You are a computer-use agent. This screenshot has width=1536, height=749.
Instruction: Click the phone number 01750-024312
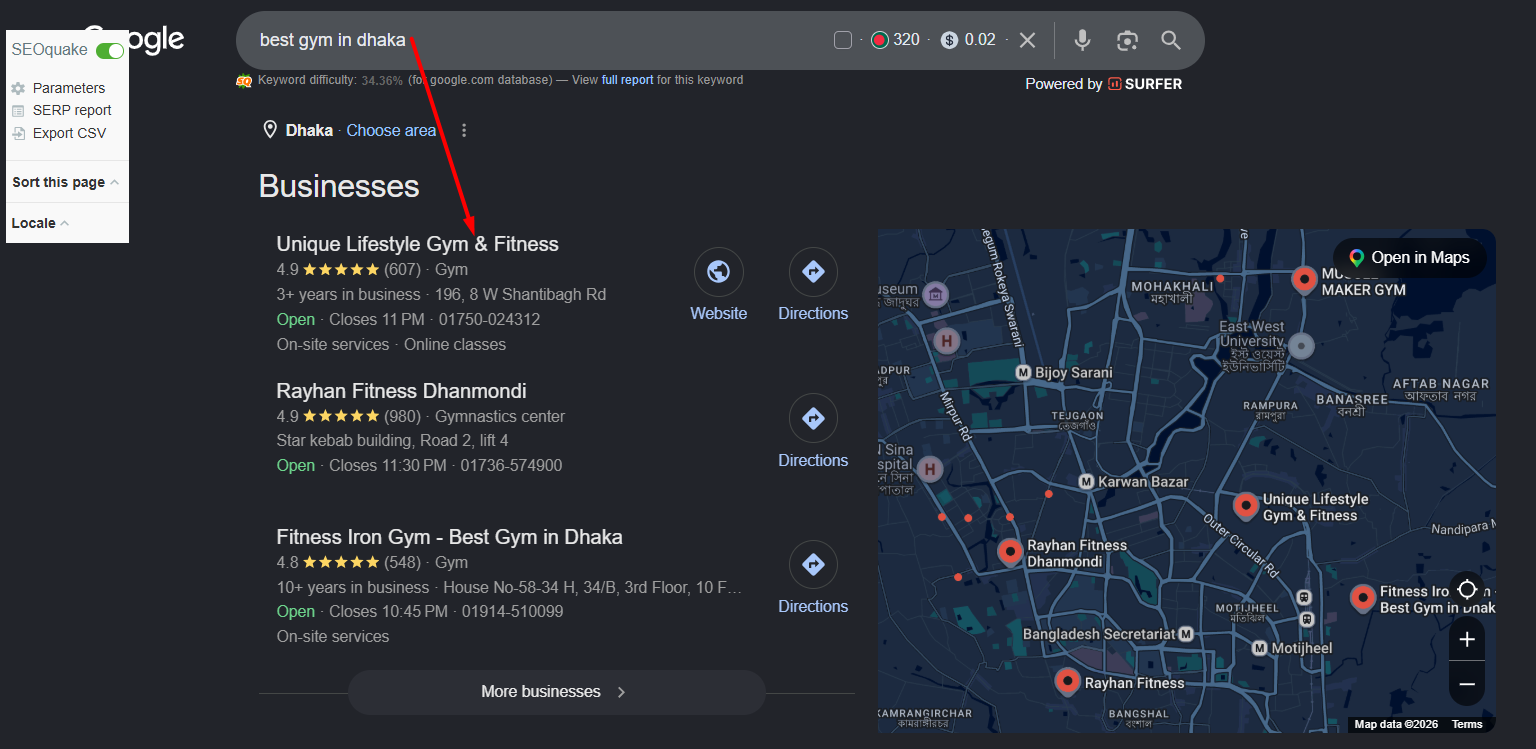point(490,320)
